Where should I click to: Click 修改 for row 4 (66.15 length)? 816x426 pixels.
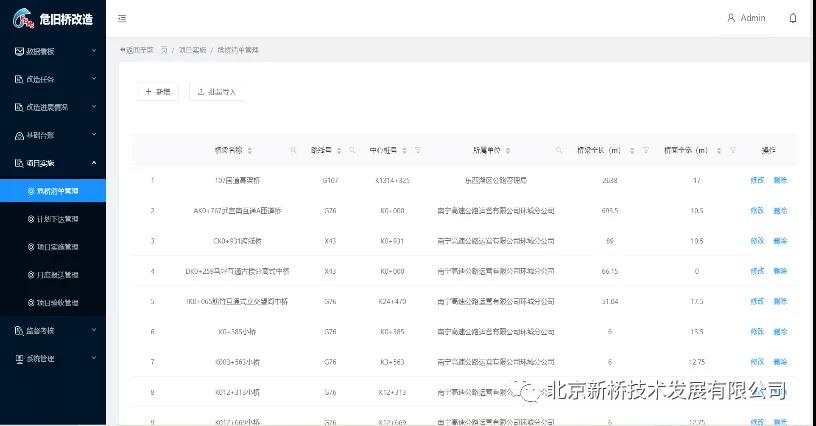point(757,271)
